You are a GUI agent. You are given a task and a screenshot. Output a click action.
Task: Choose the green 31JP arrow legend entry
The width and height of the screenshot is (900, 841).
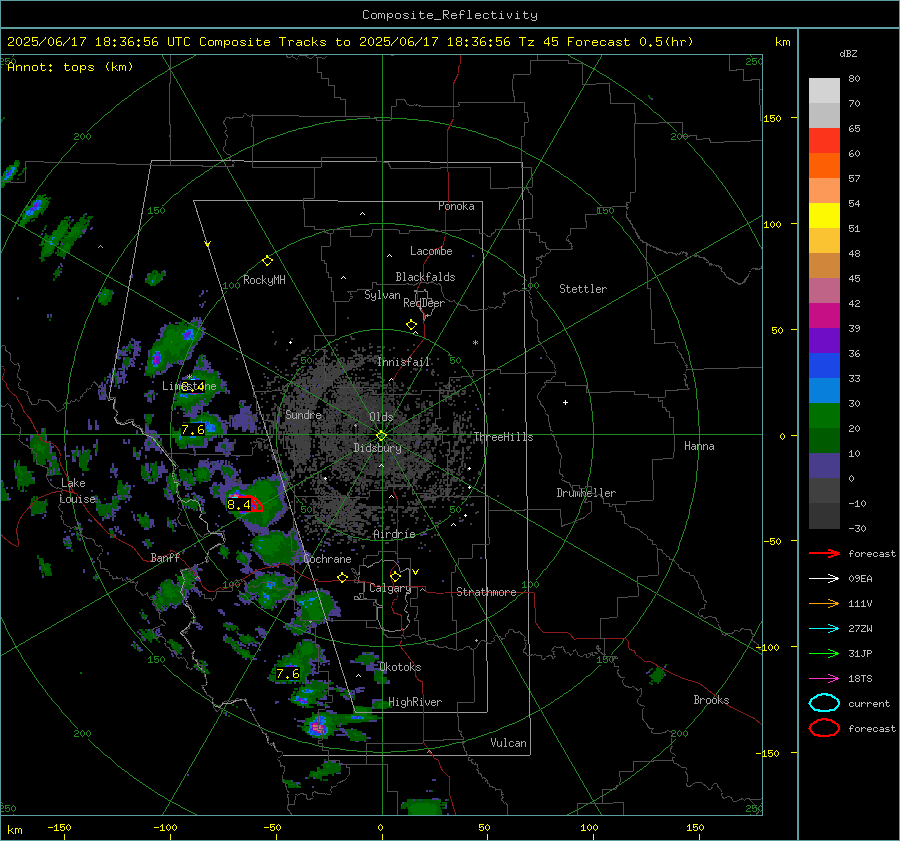tap(824, 653)
